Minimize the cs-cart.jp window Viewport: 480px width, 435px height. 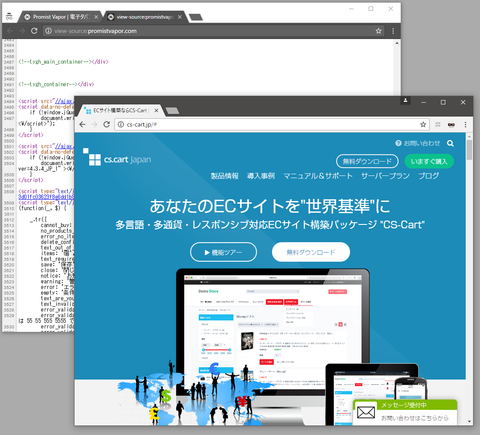[423, 102]
